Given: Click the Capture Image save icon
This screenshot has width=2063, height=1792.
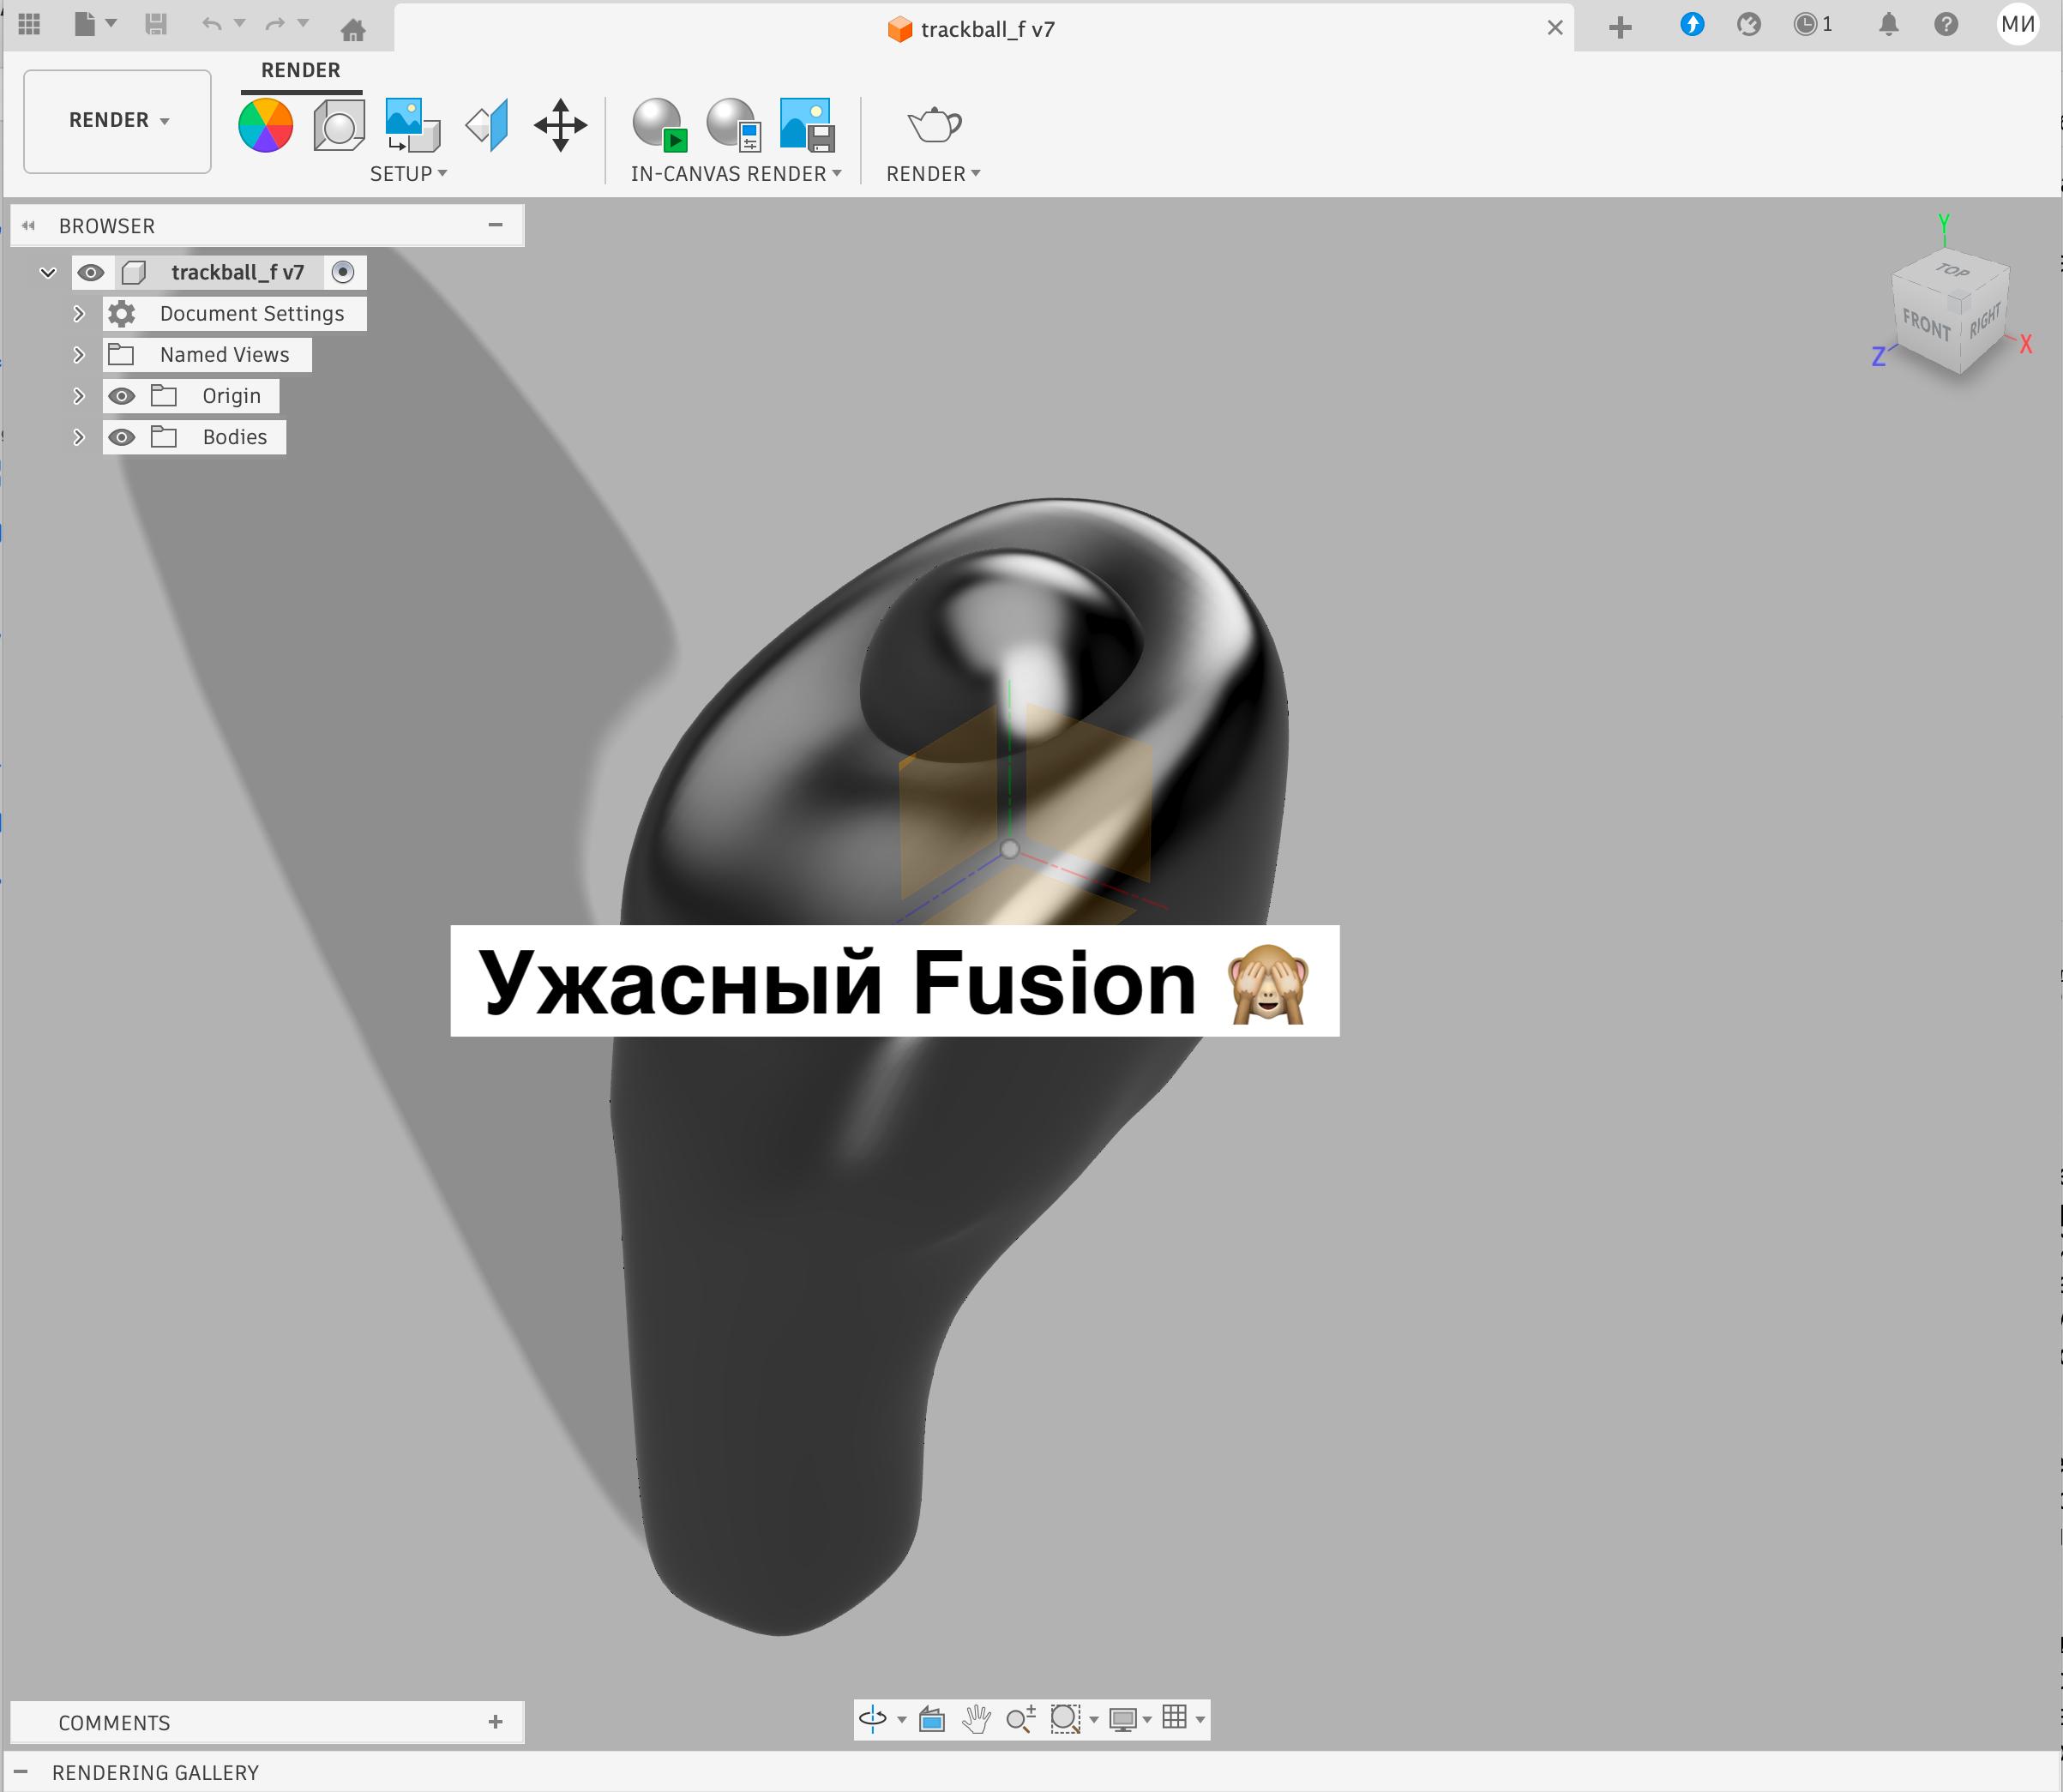Looking at the screenshot, I should point(807,125).
